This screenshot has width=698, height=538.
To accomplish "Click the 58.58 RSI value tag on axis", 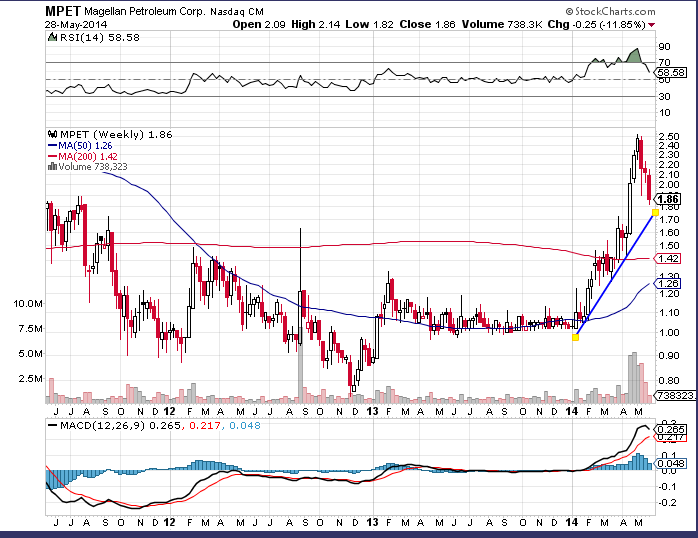I will pyautogui.click(x=672, y=73).
